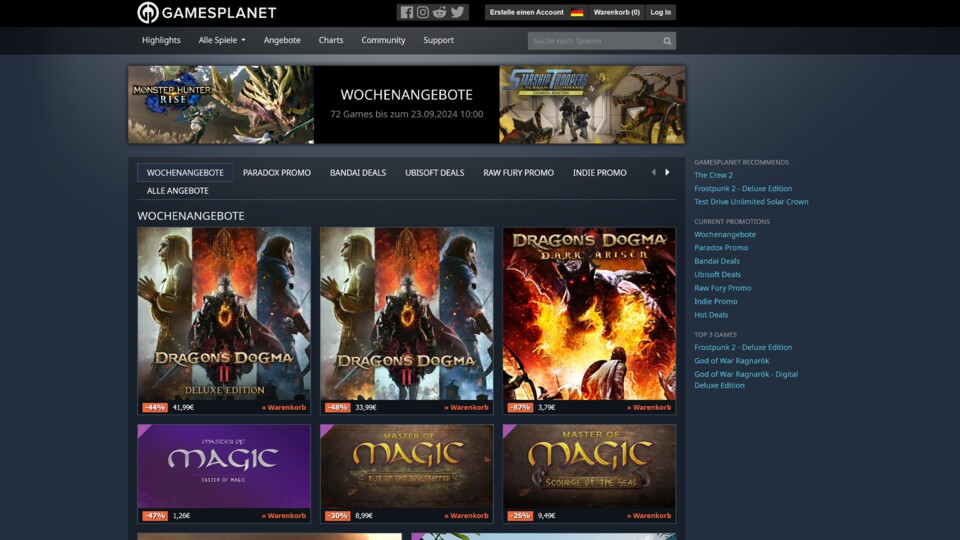The height and width of the screenshot is (540, 960).
Task: Open Ubisoft Deals in sidebar promotions
Action: point(718,274)
